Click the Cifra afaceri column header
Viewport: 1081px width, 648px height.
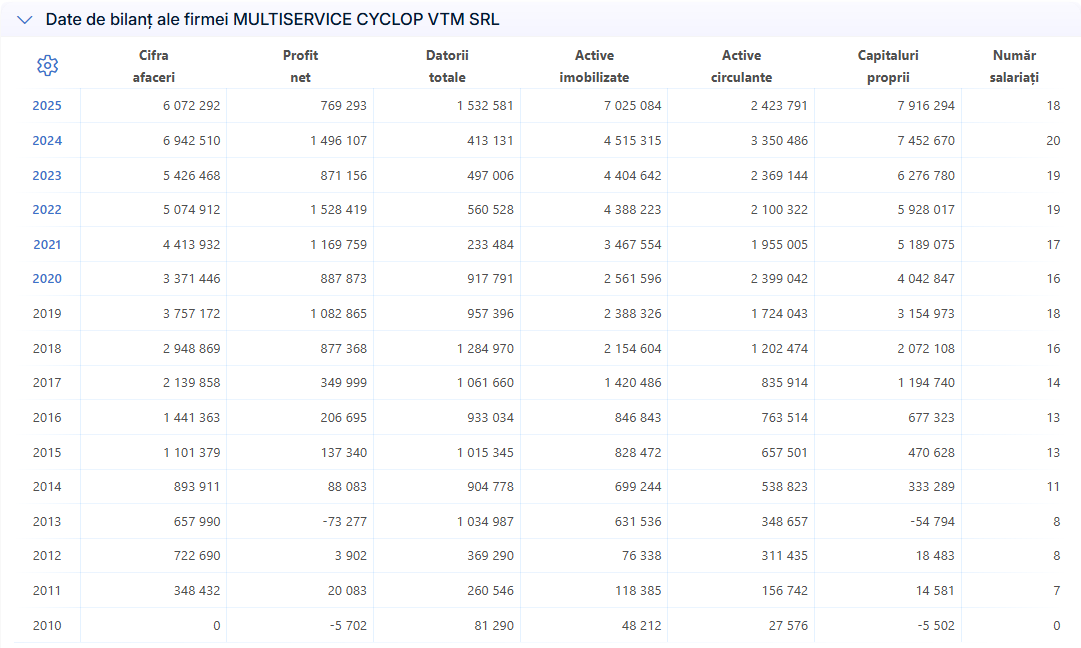click(x=154, y=66)
